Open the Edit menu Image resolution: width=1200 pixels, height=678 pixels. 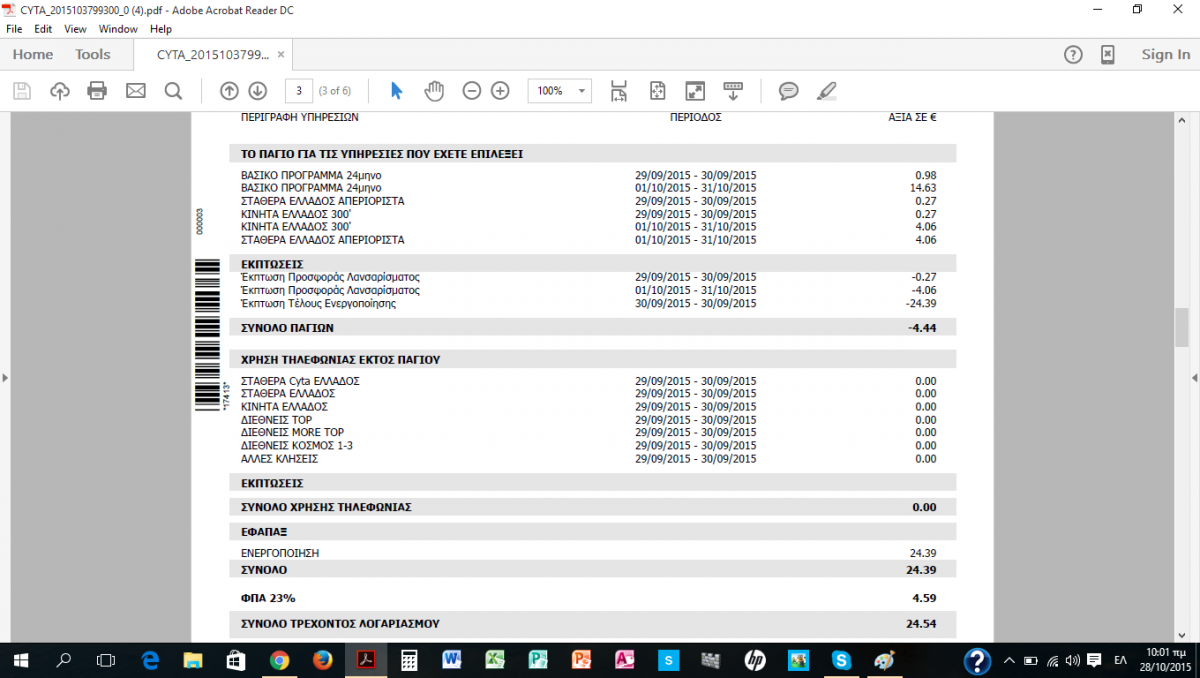43,29
